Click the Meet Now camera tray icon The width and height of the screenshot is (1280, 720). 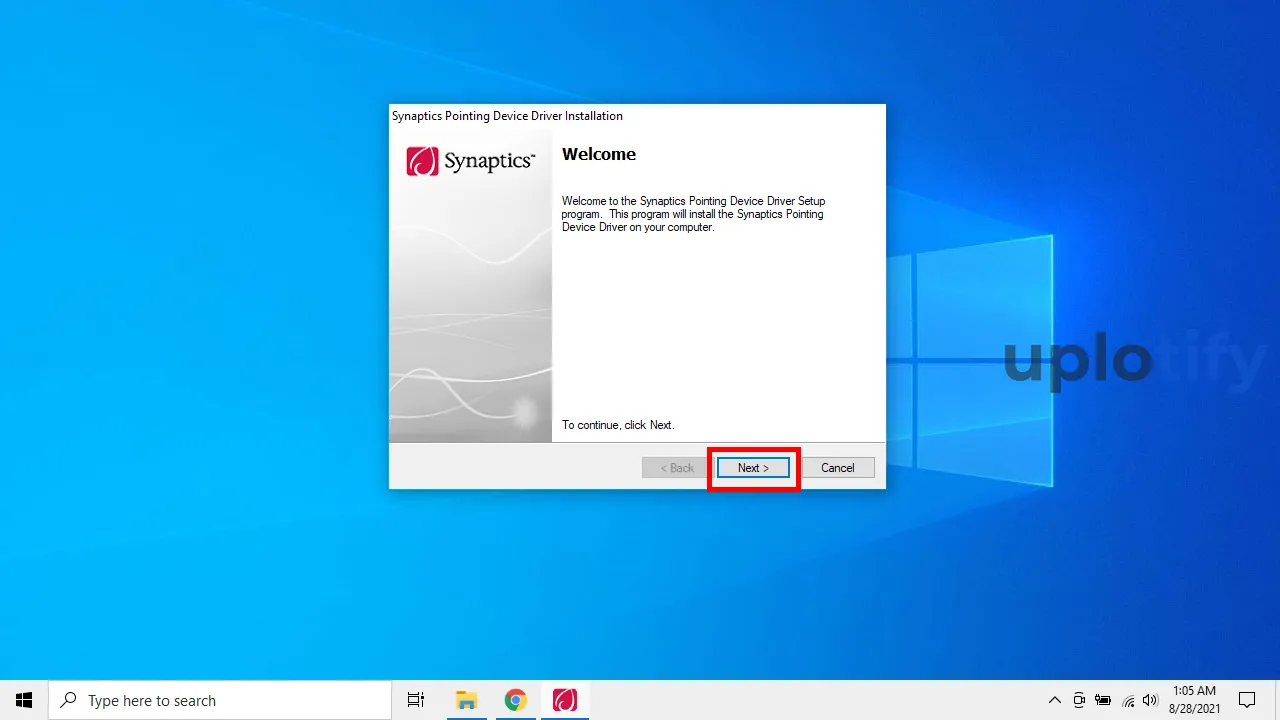[1079, 700]
